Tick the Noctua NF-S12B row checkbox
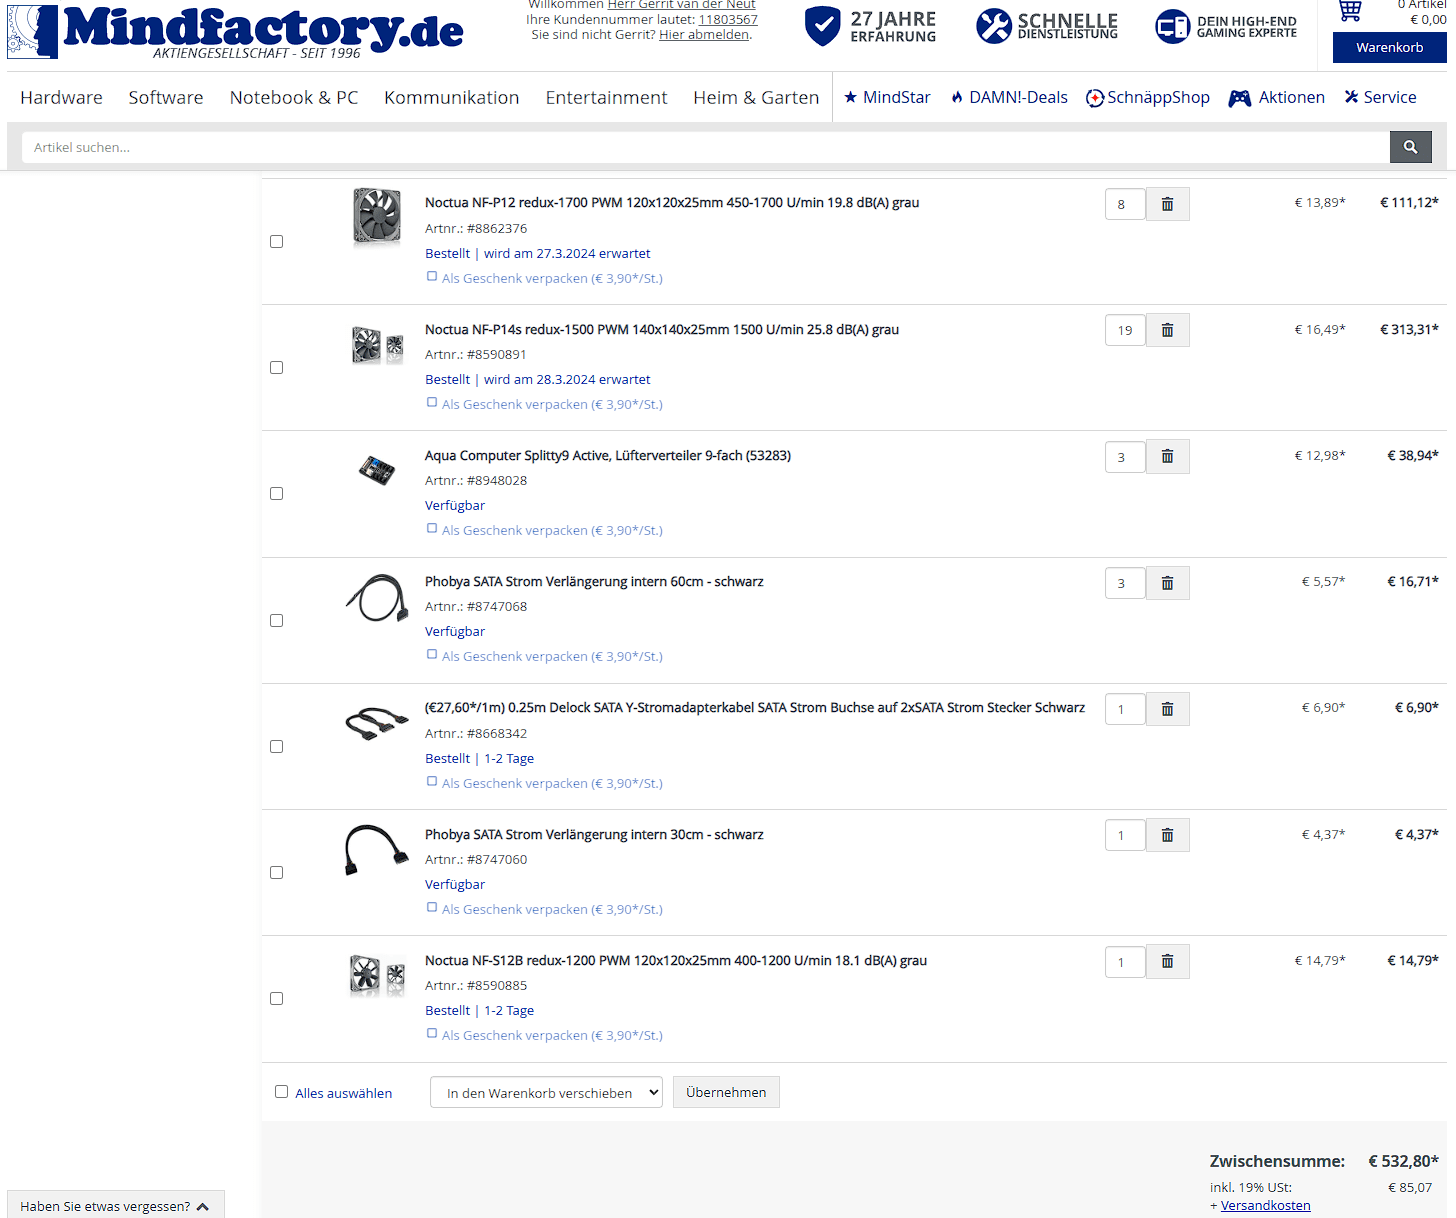This screenshot has height=1218, width=1456. click(277, 998)
